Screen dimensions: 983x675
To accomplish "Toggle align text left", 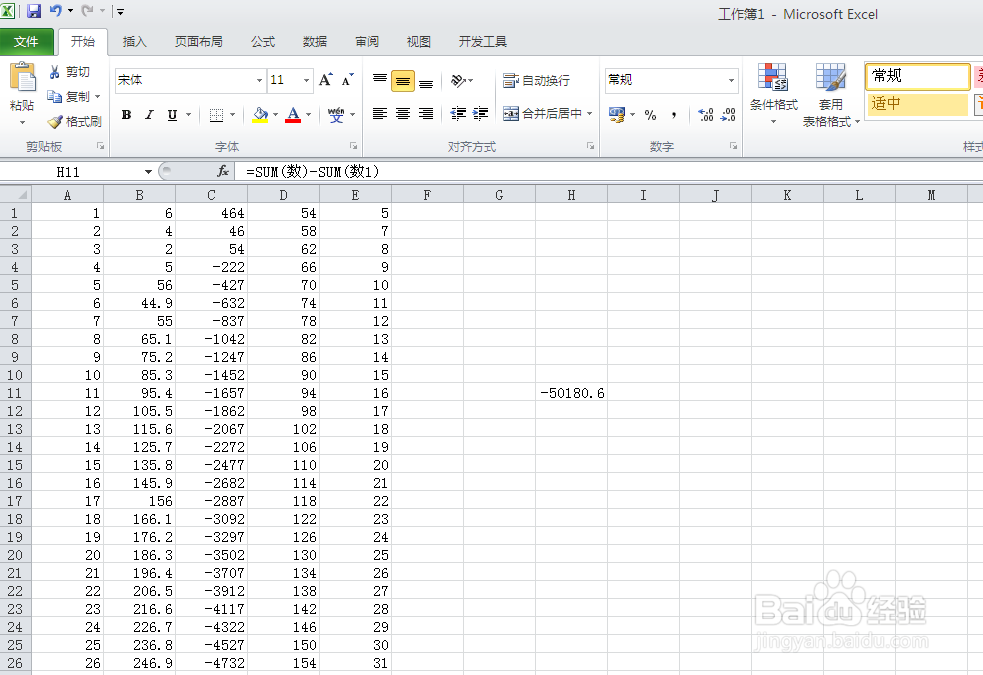I will coord(380,113).
